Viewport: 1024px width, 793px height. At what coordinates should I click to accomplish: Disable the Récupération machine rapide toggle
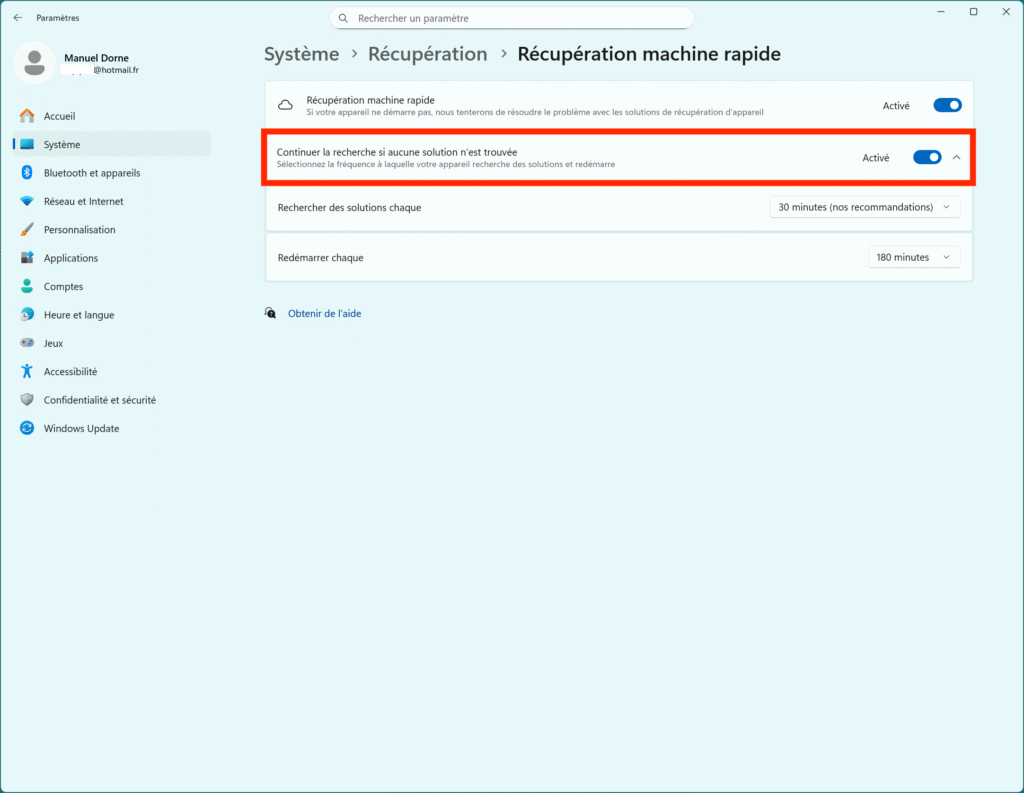click(x=947, y=105)
